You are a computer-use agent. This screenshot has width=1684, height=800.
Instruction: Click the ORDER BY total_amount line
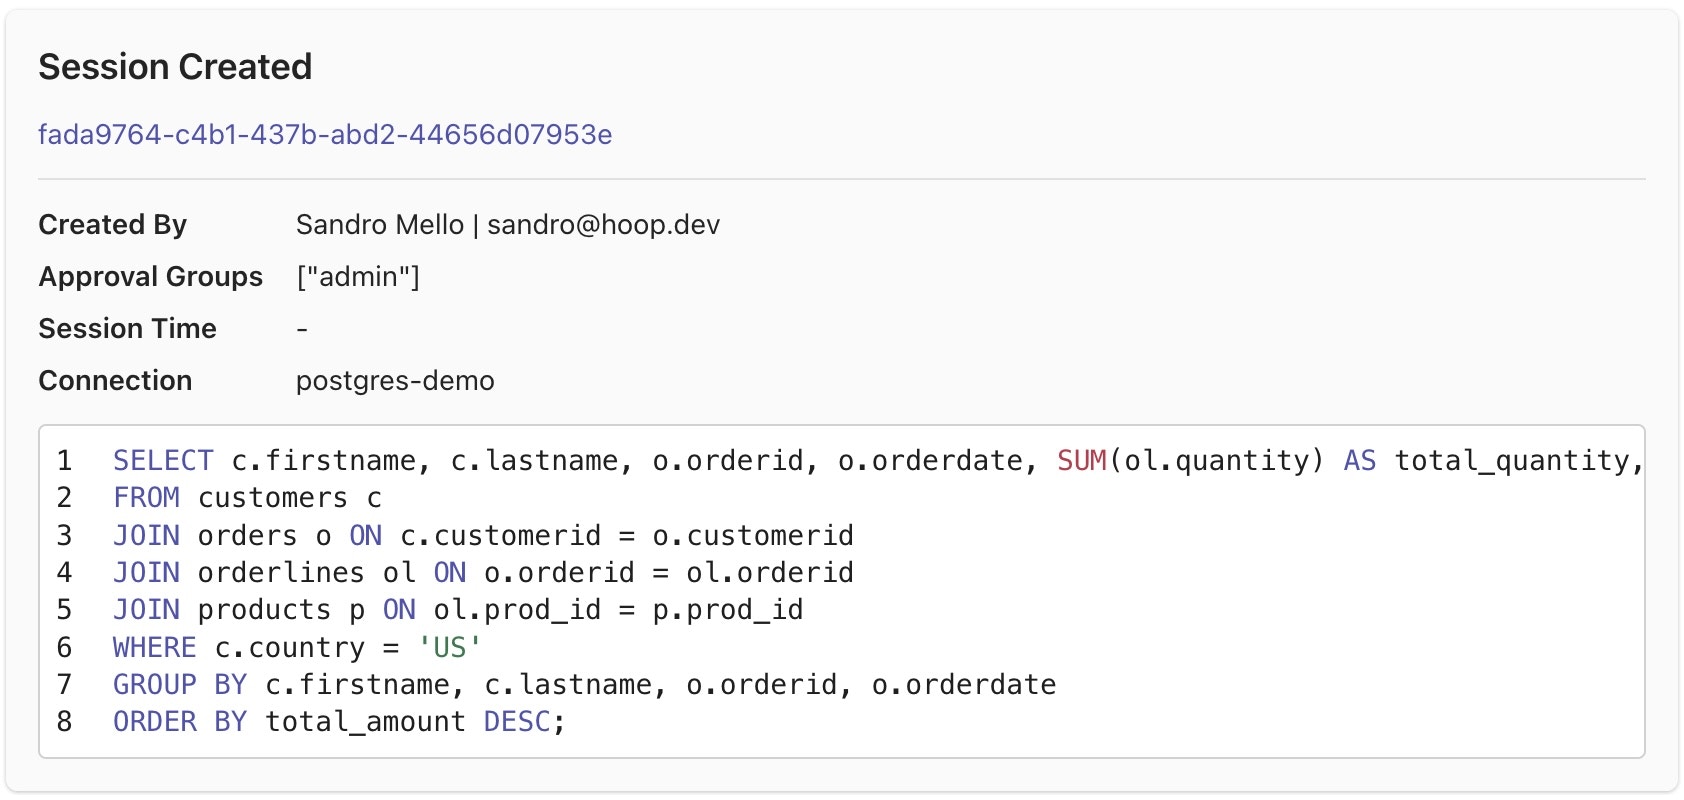coord(339,721)
